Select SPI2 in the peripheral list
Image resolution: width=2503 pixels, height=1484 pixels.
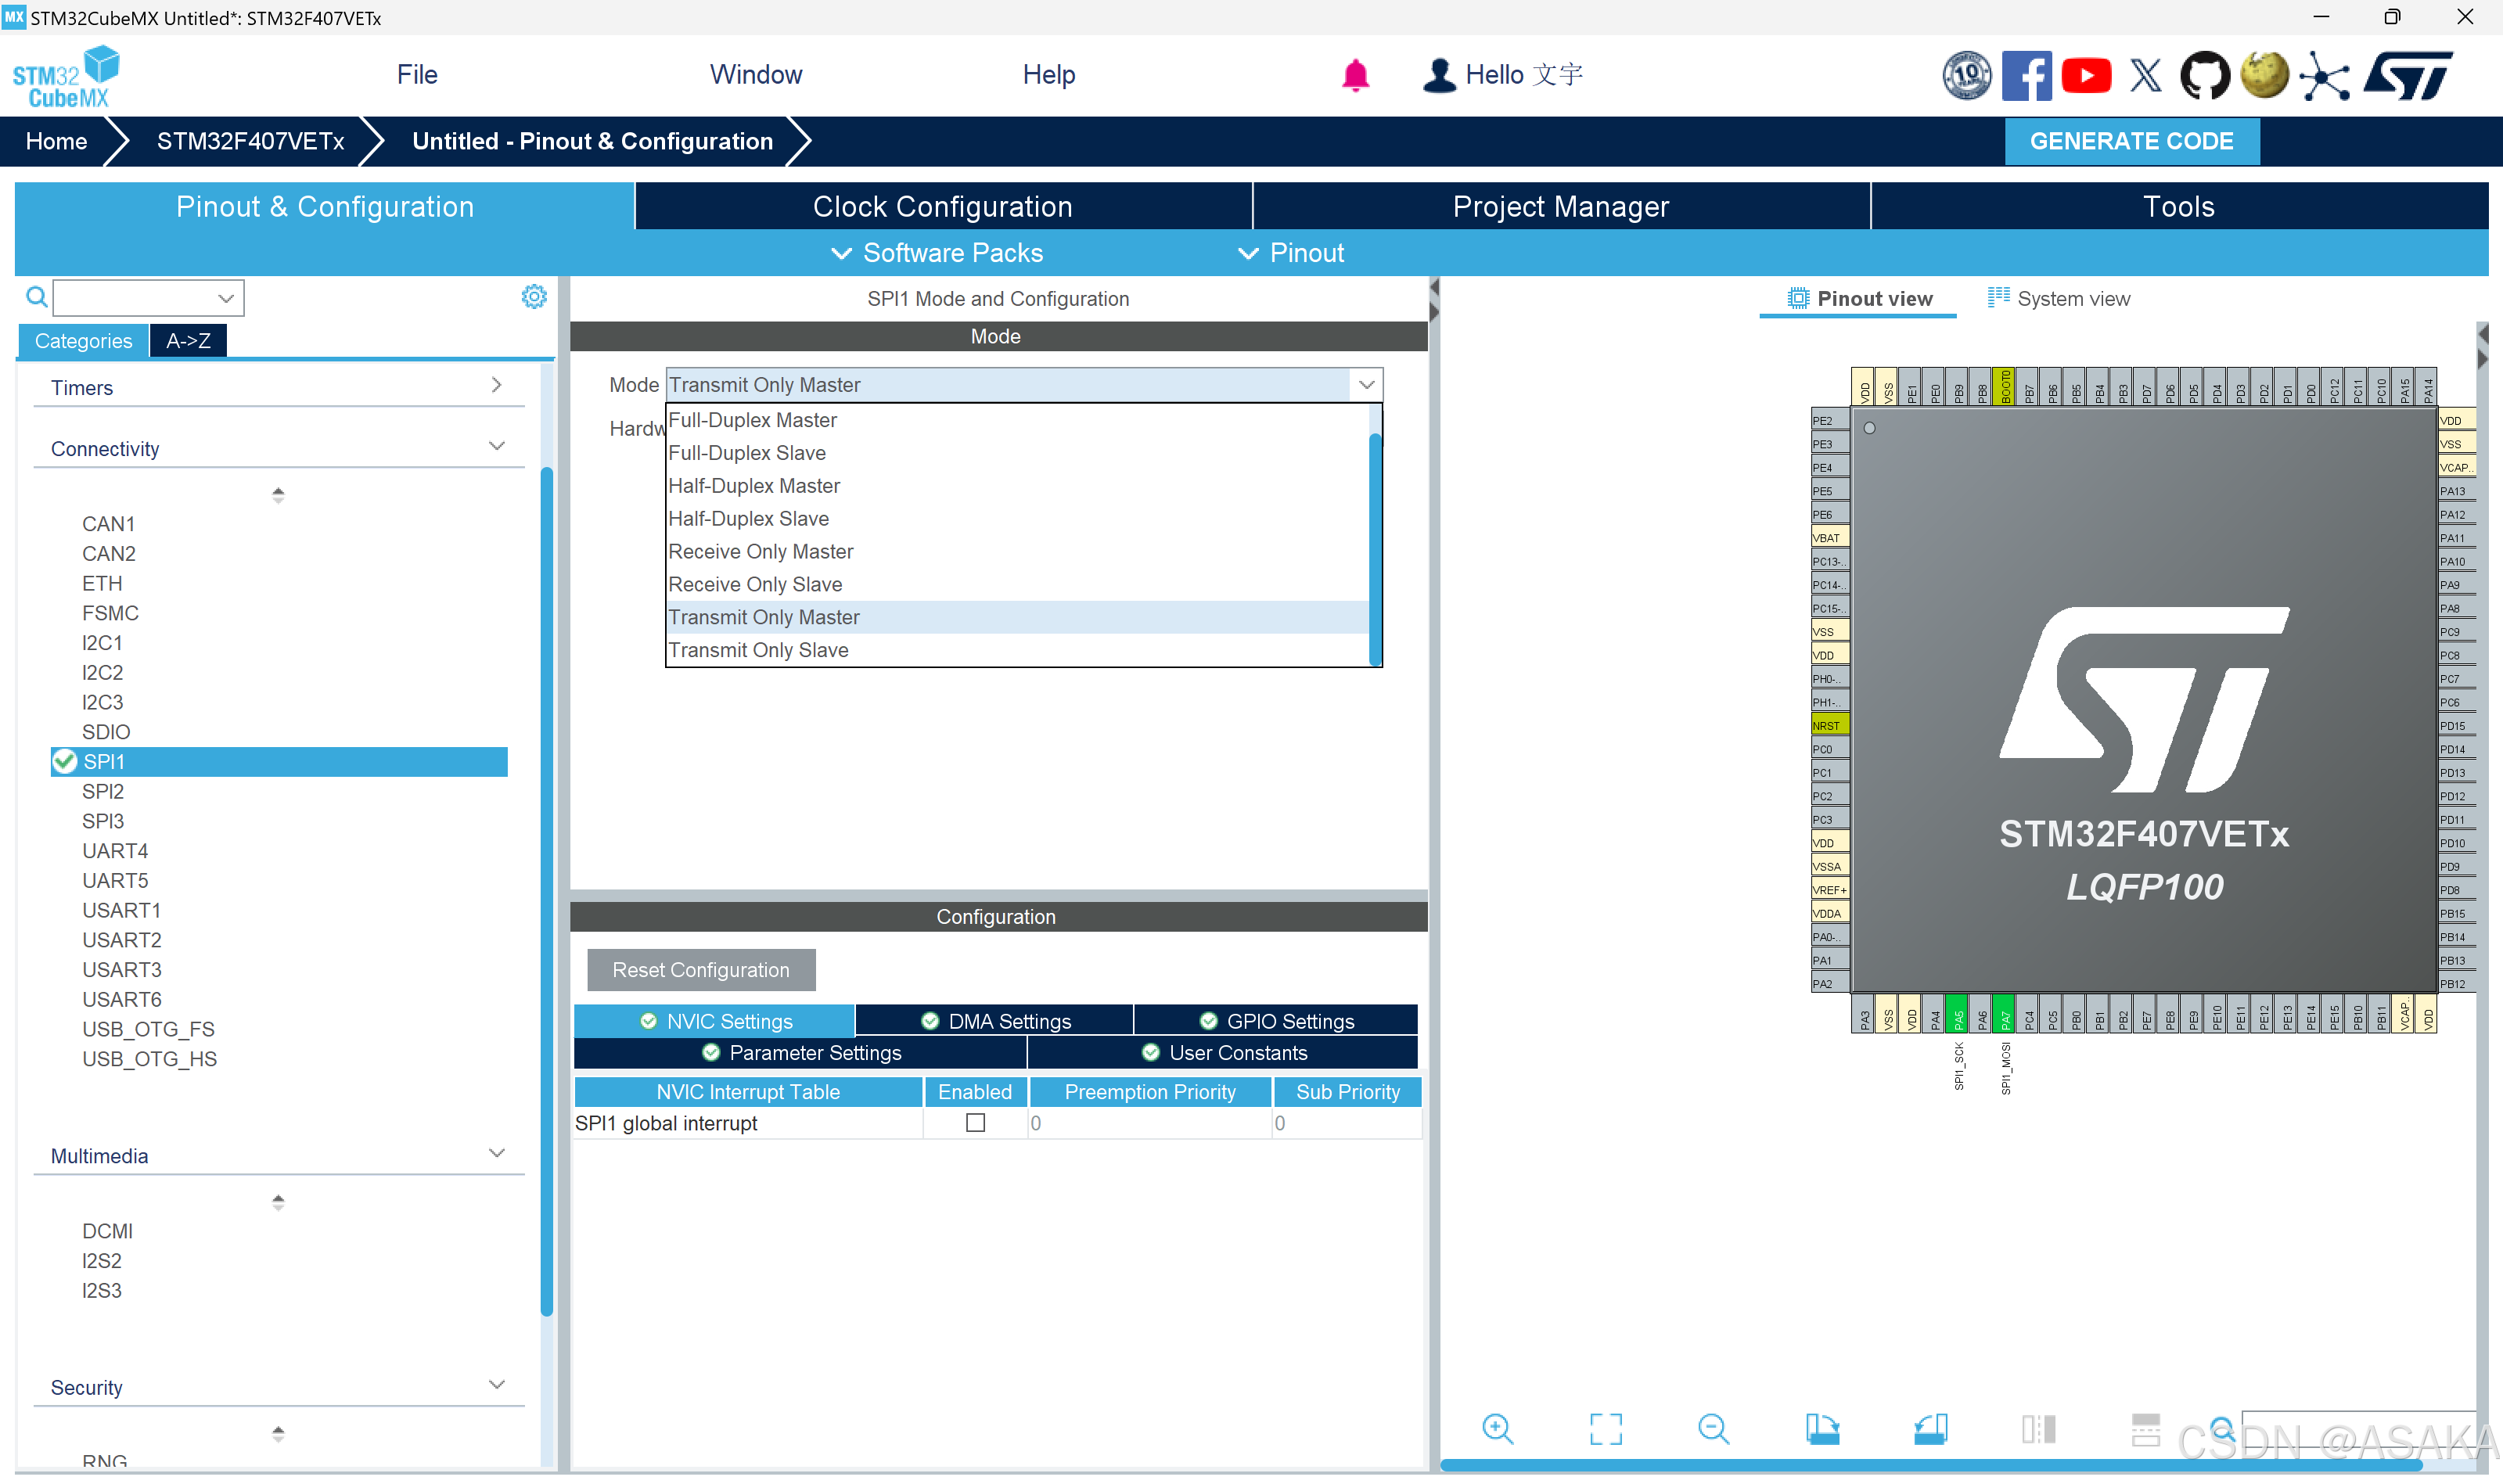pyautogui.click(x=103, y=791)
